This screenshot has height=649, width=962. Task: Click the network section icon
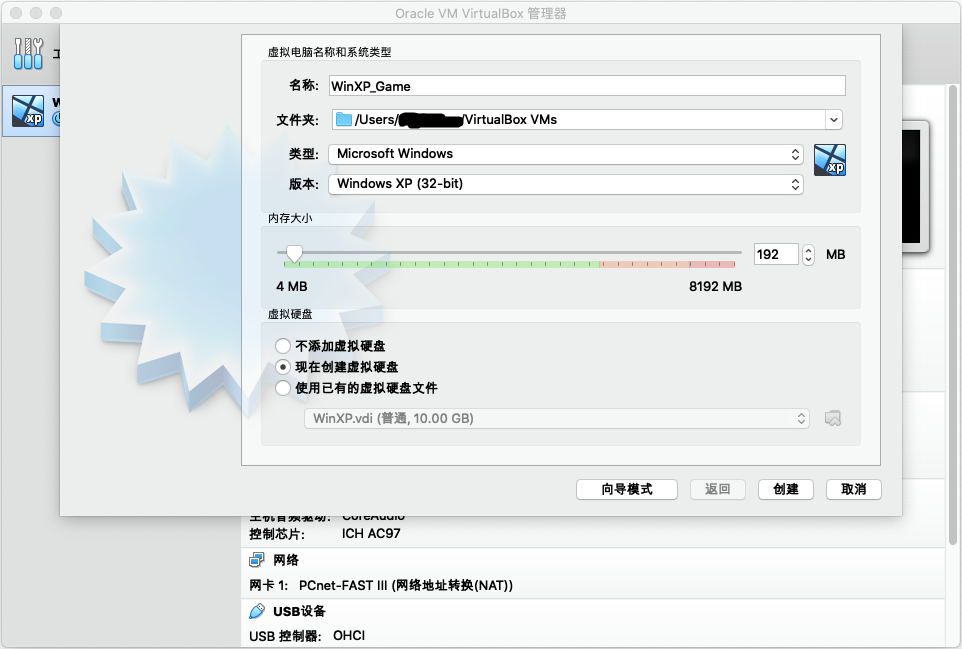coord(256,560)
